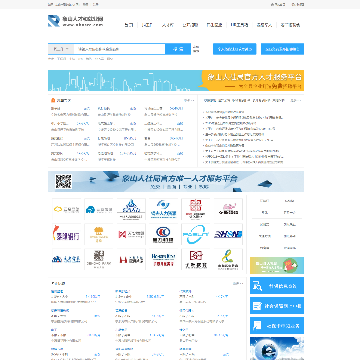Image resolution: width=360 pixels, height=360 pixels.
Task: Open the blue swirl talent logo card
Action: (163, 209)
